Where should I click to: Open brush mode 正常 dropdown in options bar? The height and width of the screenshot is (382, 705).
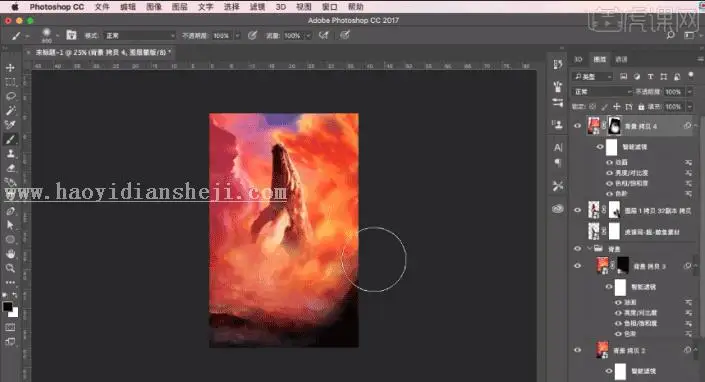[140, 36]
